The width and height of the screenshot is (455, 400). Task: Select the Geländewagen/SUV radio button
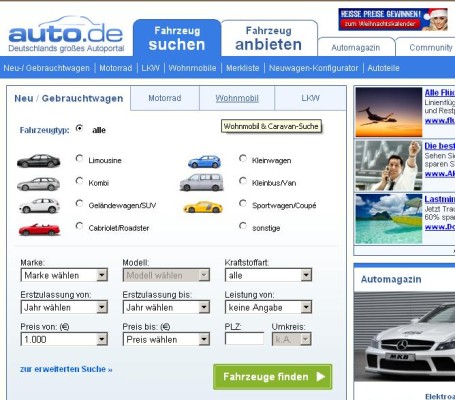[79, 203]
